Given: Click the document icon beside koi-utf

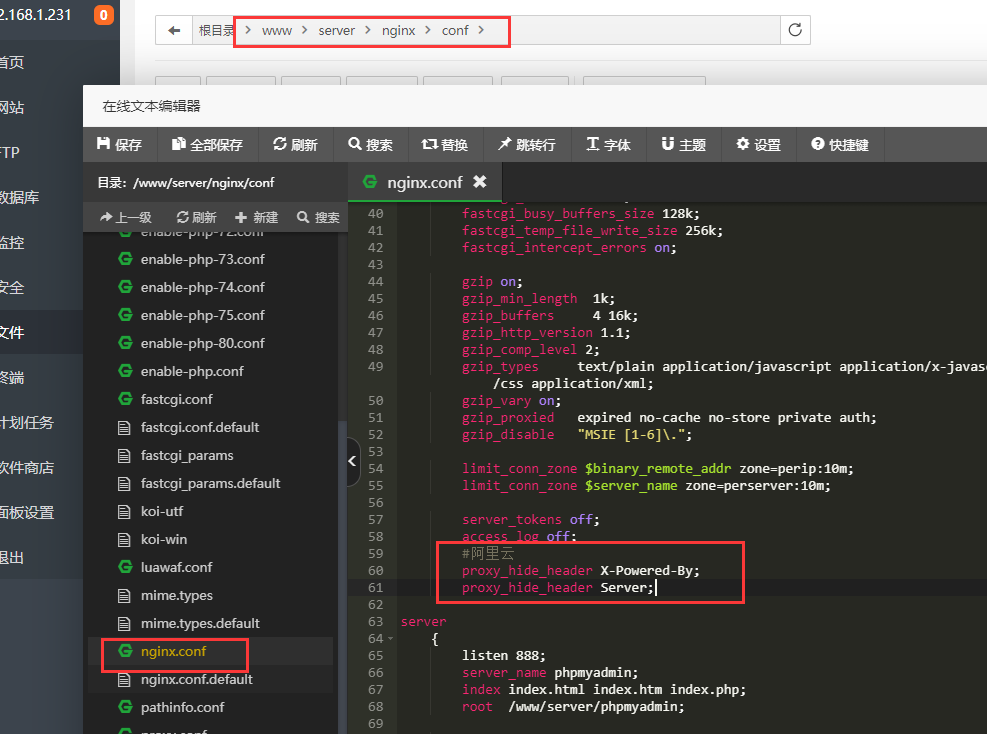Looking at the screenshot, I should (x=124, y=511).
